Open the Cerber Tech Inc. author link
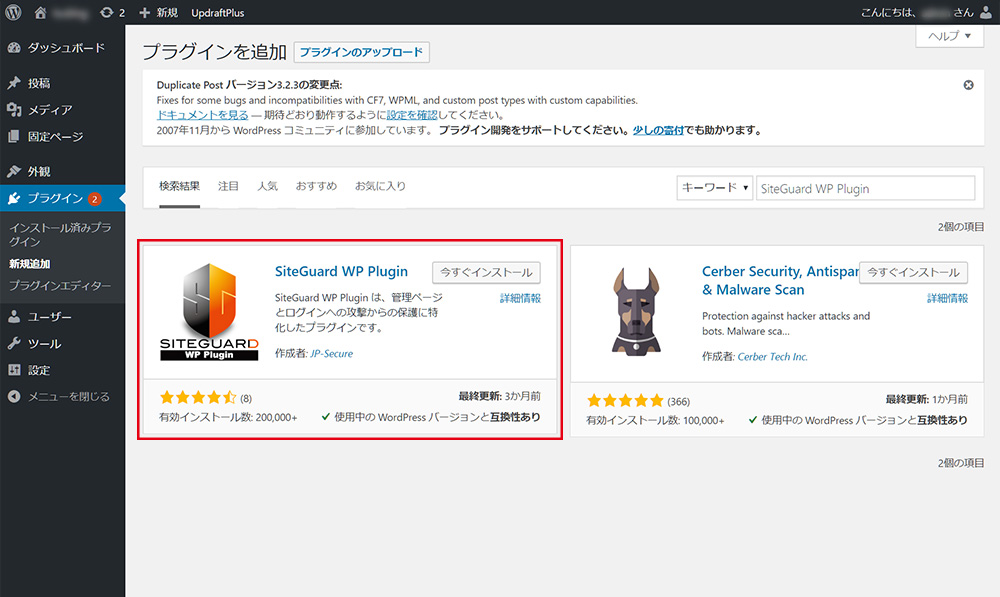 772,357
